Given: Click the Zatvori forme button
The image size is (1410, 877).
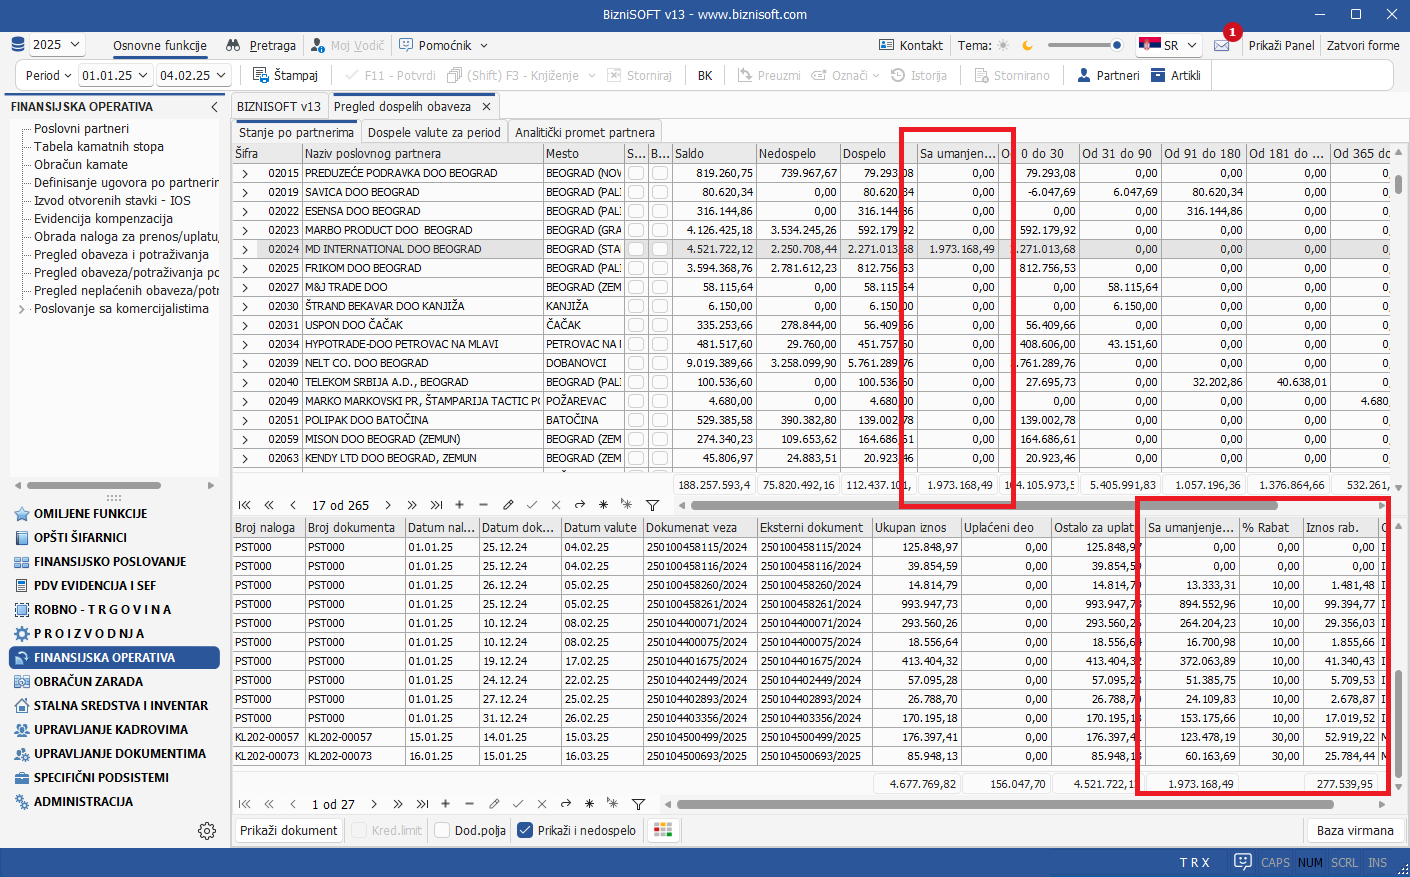Looking at the screenshot, I should (1363, 45).
